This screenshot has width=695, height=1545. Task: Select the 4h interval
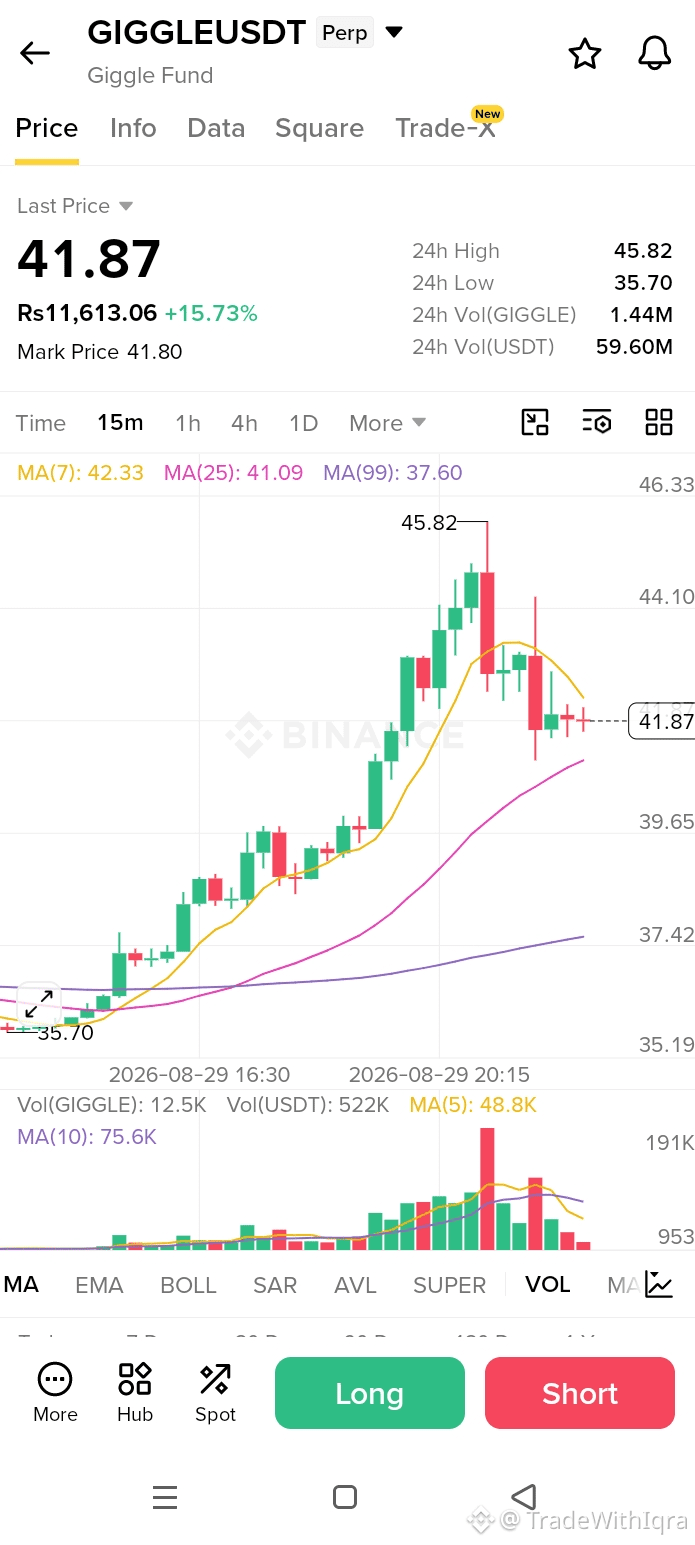click(244, 423)
